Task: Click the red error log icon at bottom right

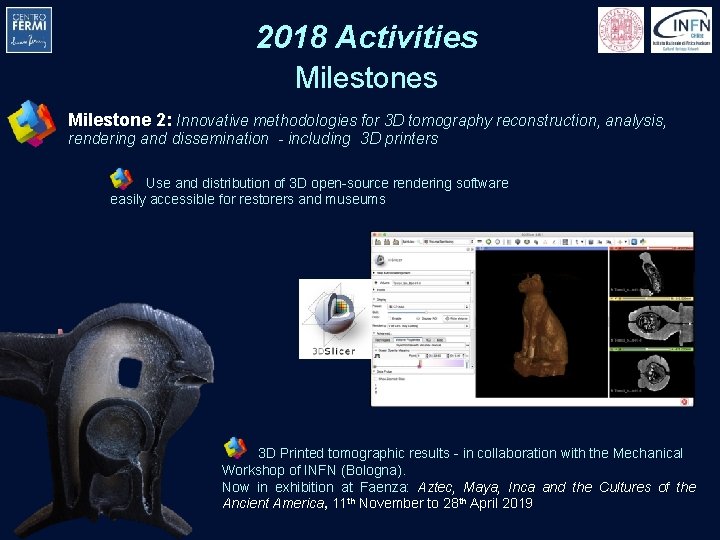Action: click(684, 402)
